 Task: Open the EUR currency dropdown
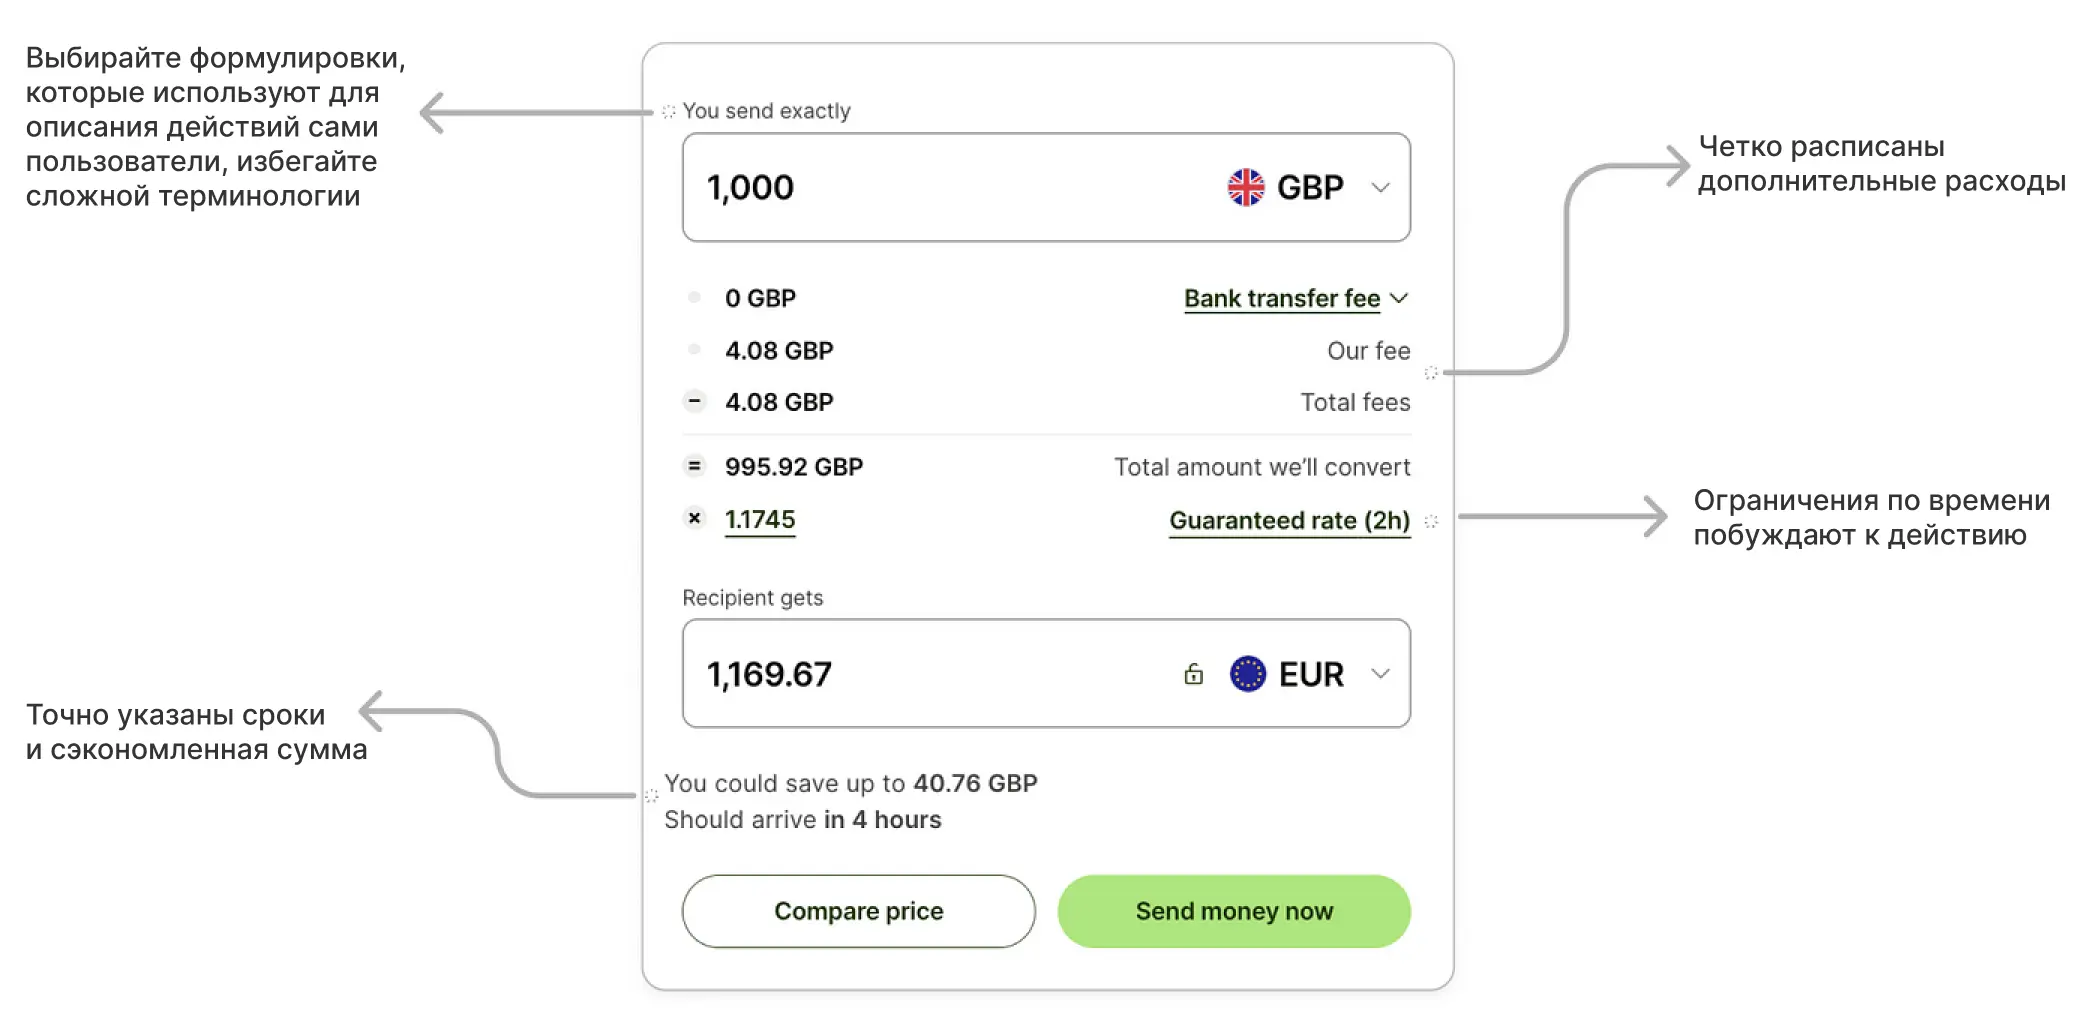[x=1380, y=674]
